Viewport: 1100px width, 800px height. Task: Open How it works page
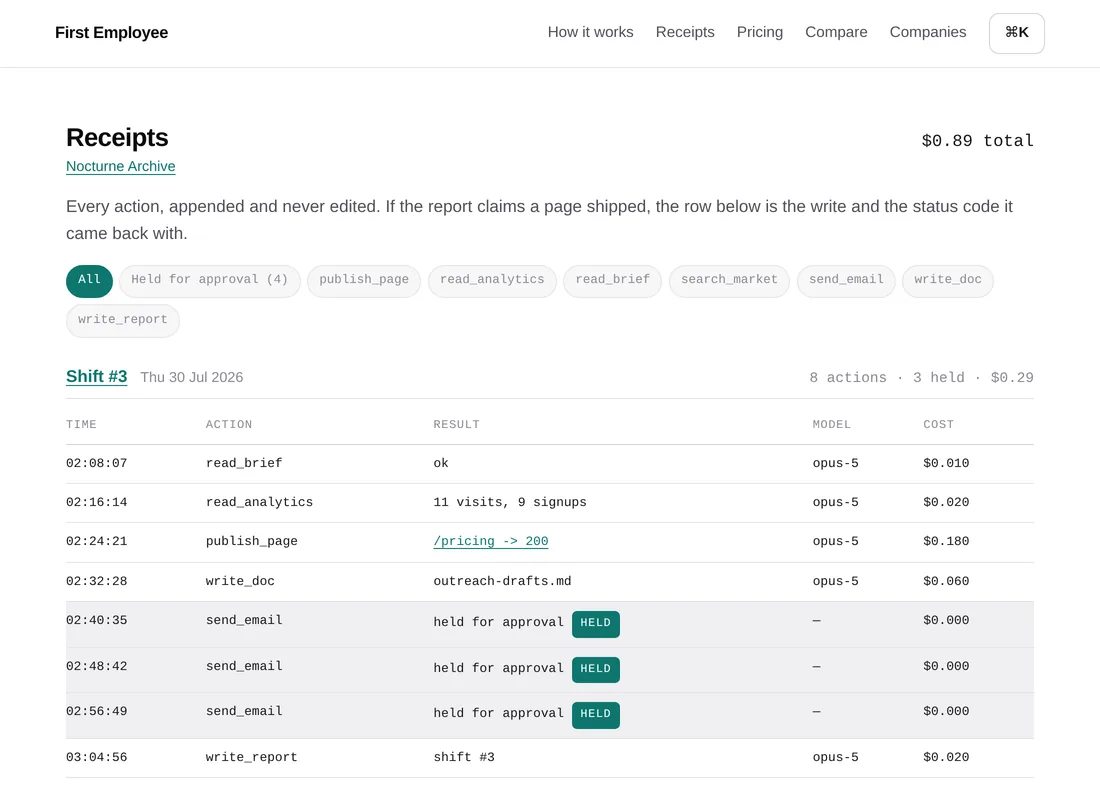click(591, 32)
